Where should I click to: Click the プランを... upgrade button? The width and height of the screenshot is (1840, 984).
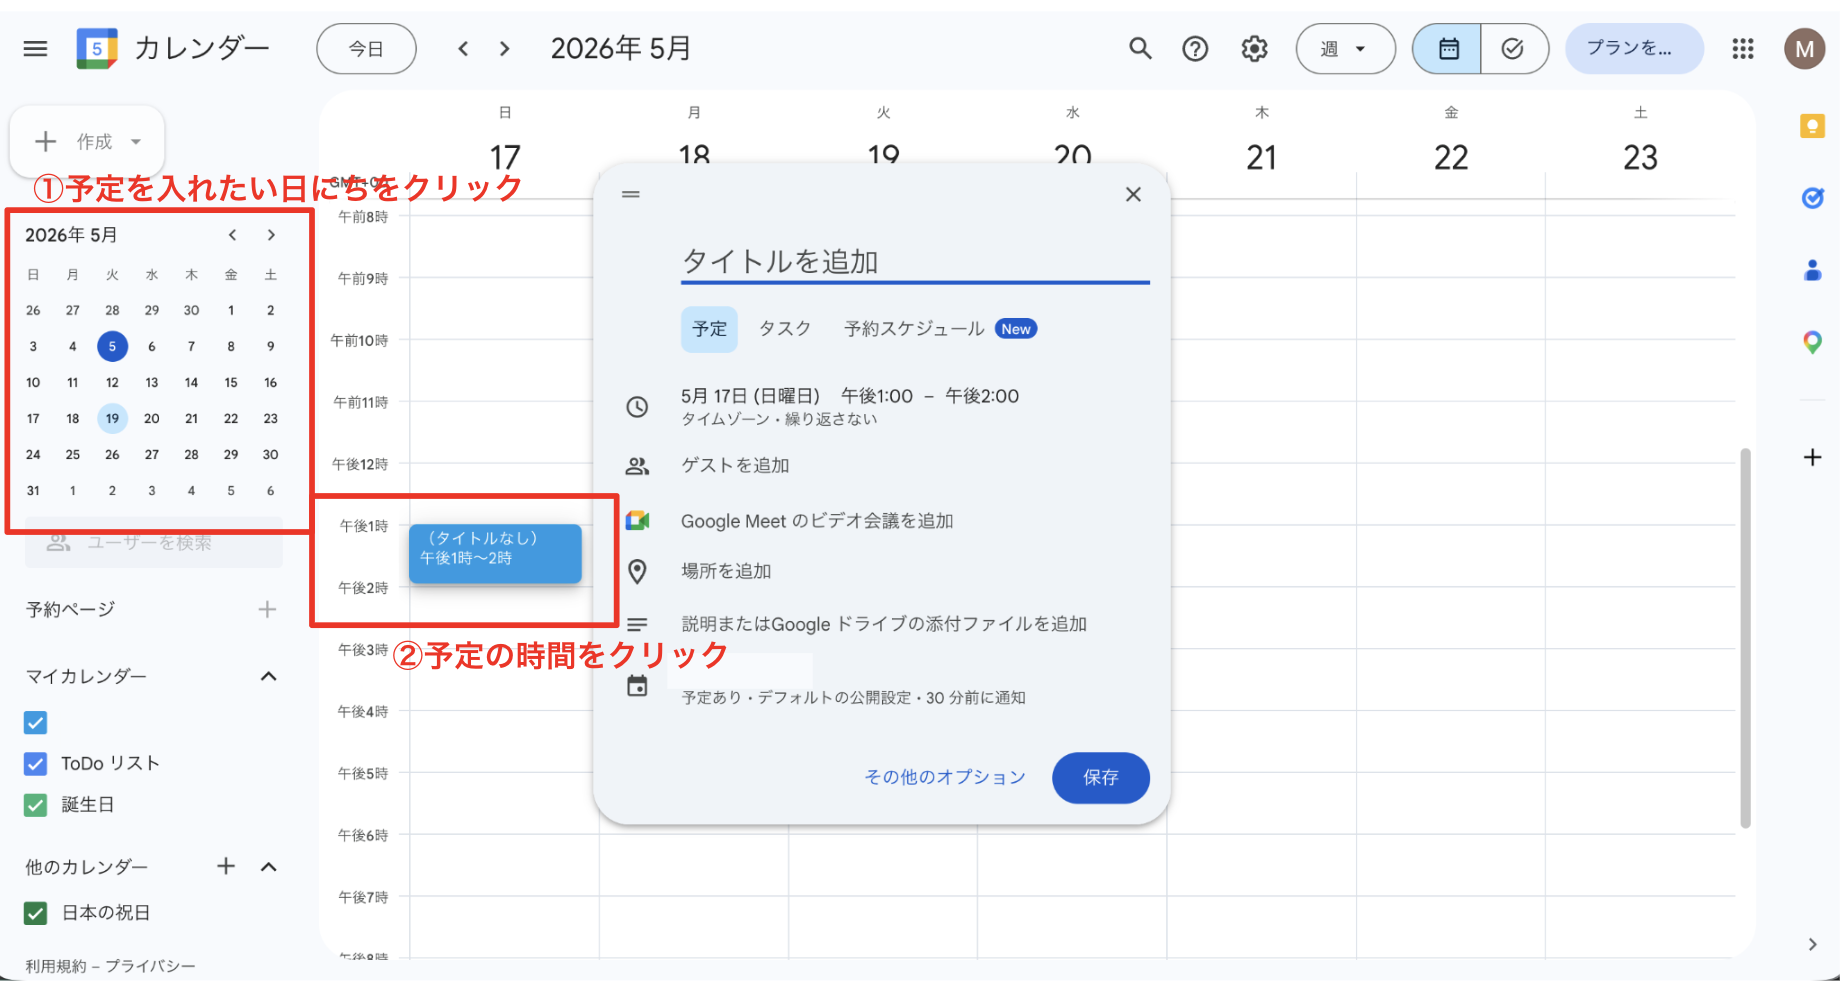(x=1634, y=48)
